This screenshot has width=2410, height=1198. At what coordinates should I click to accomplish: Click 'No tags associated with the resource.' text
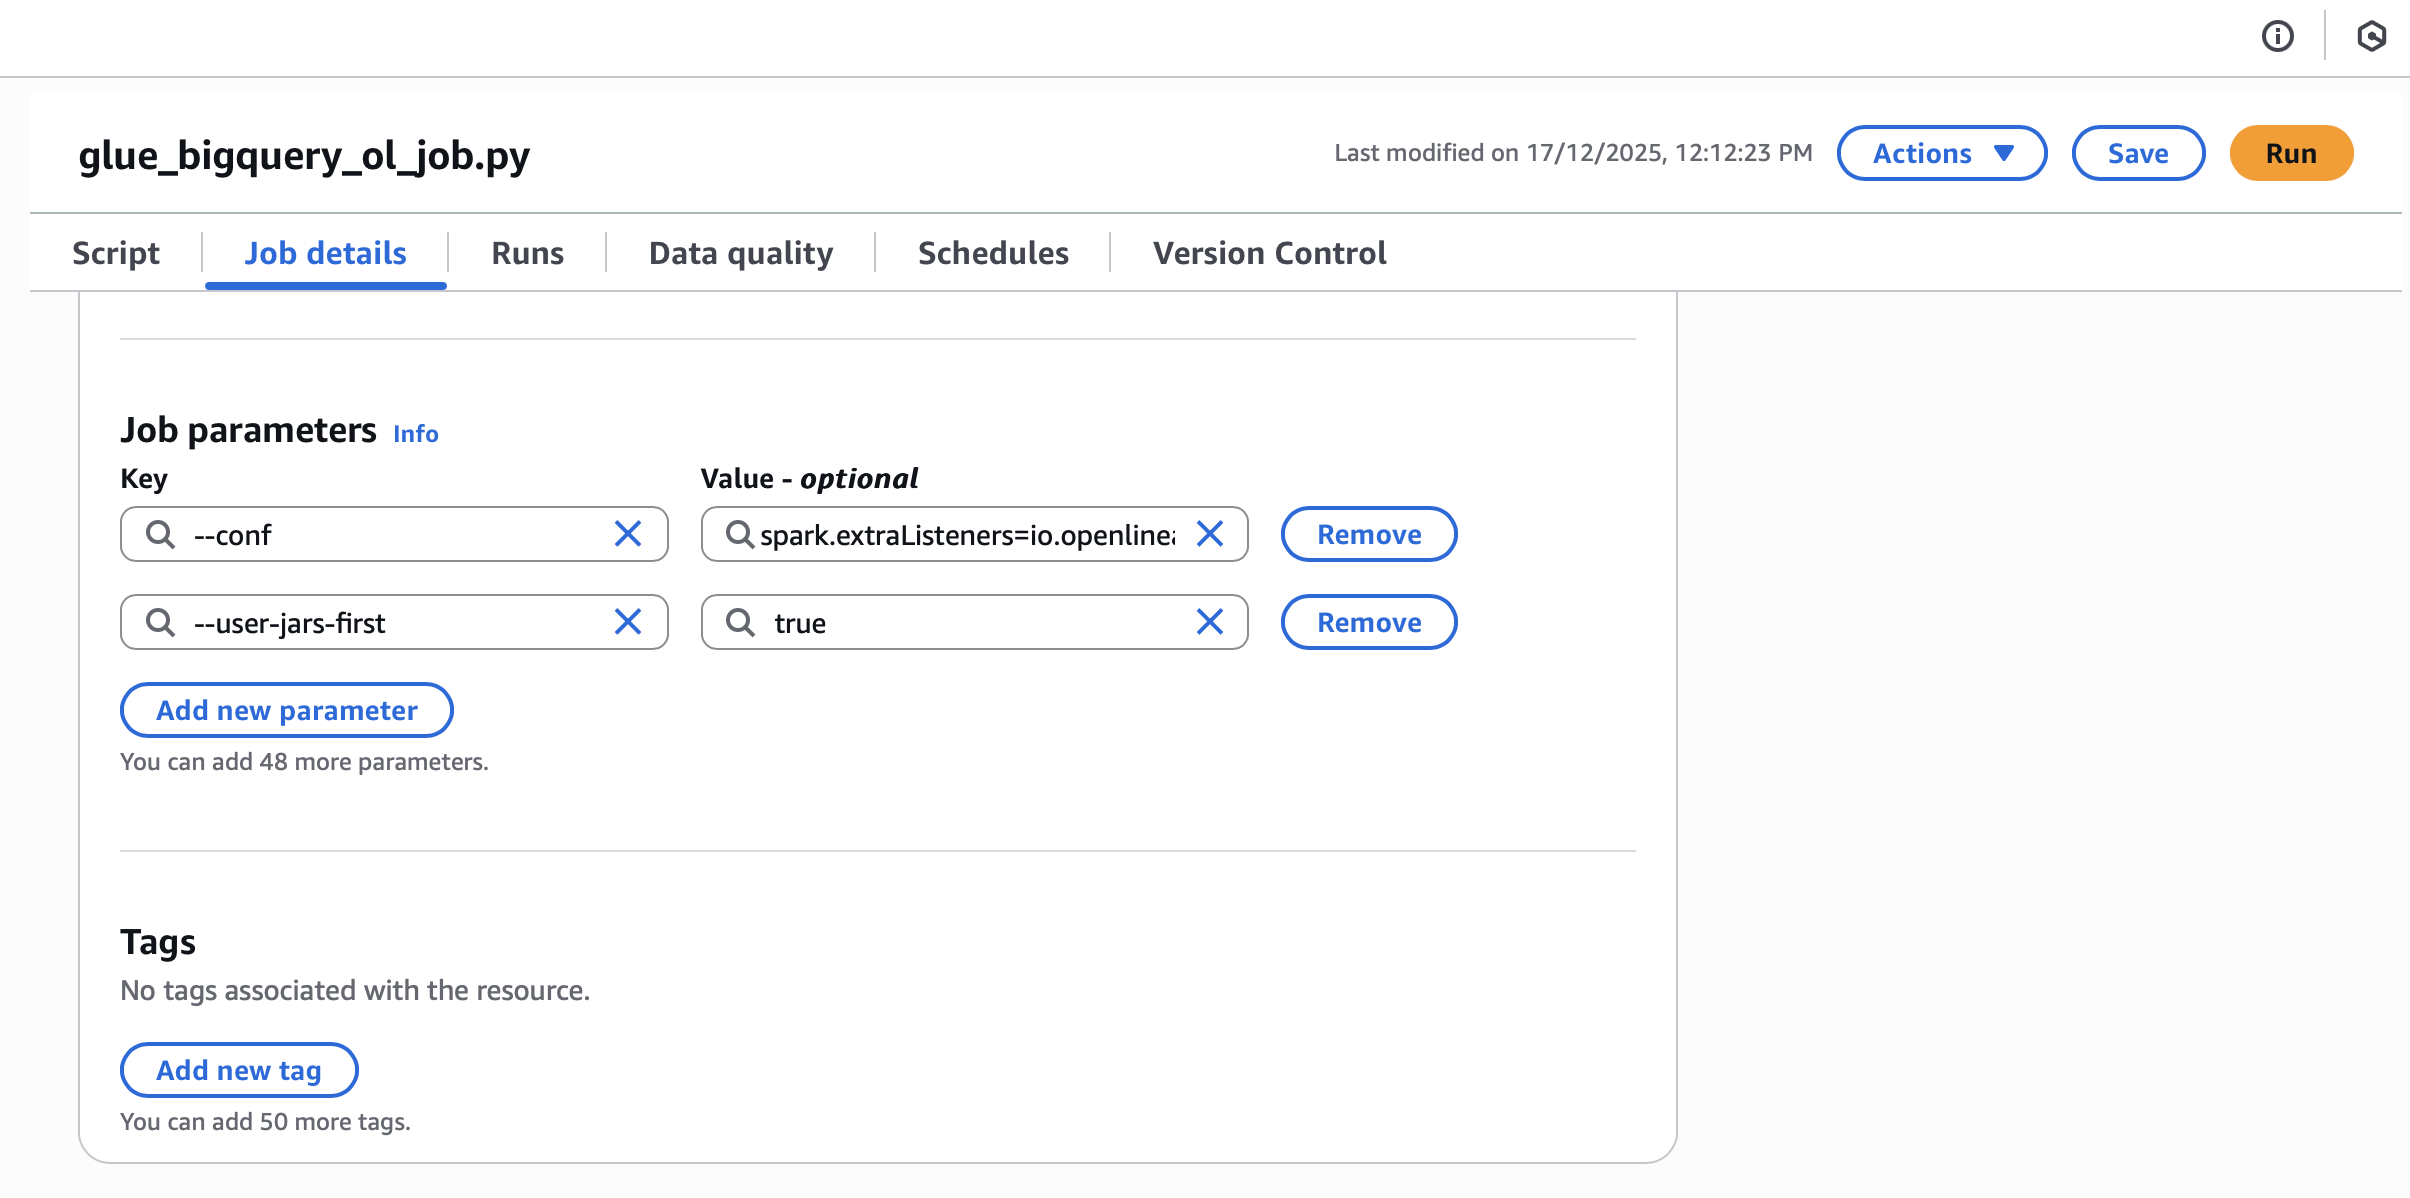pos(355,990)
